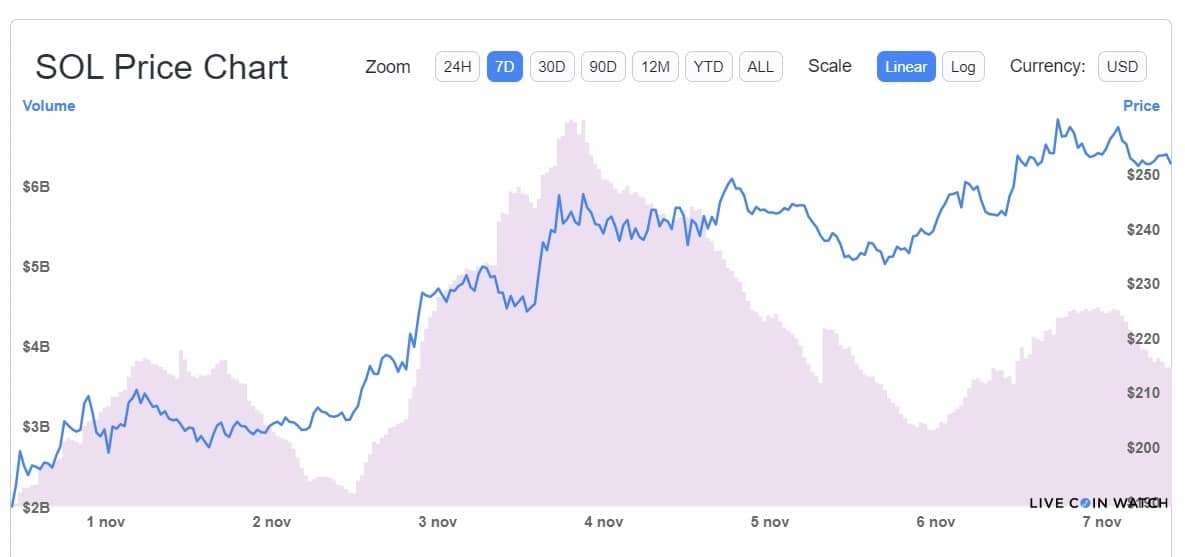Open the USD currency selector
Image resolution: width=1185 pixels, height=557 pixels.
click(1123, 67)
